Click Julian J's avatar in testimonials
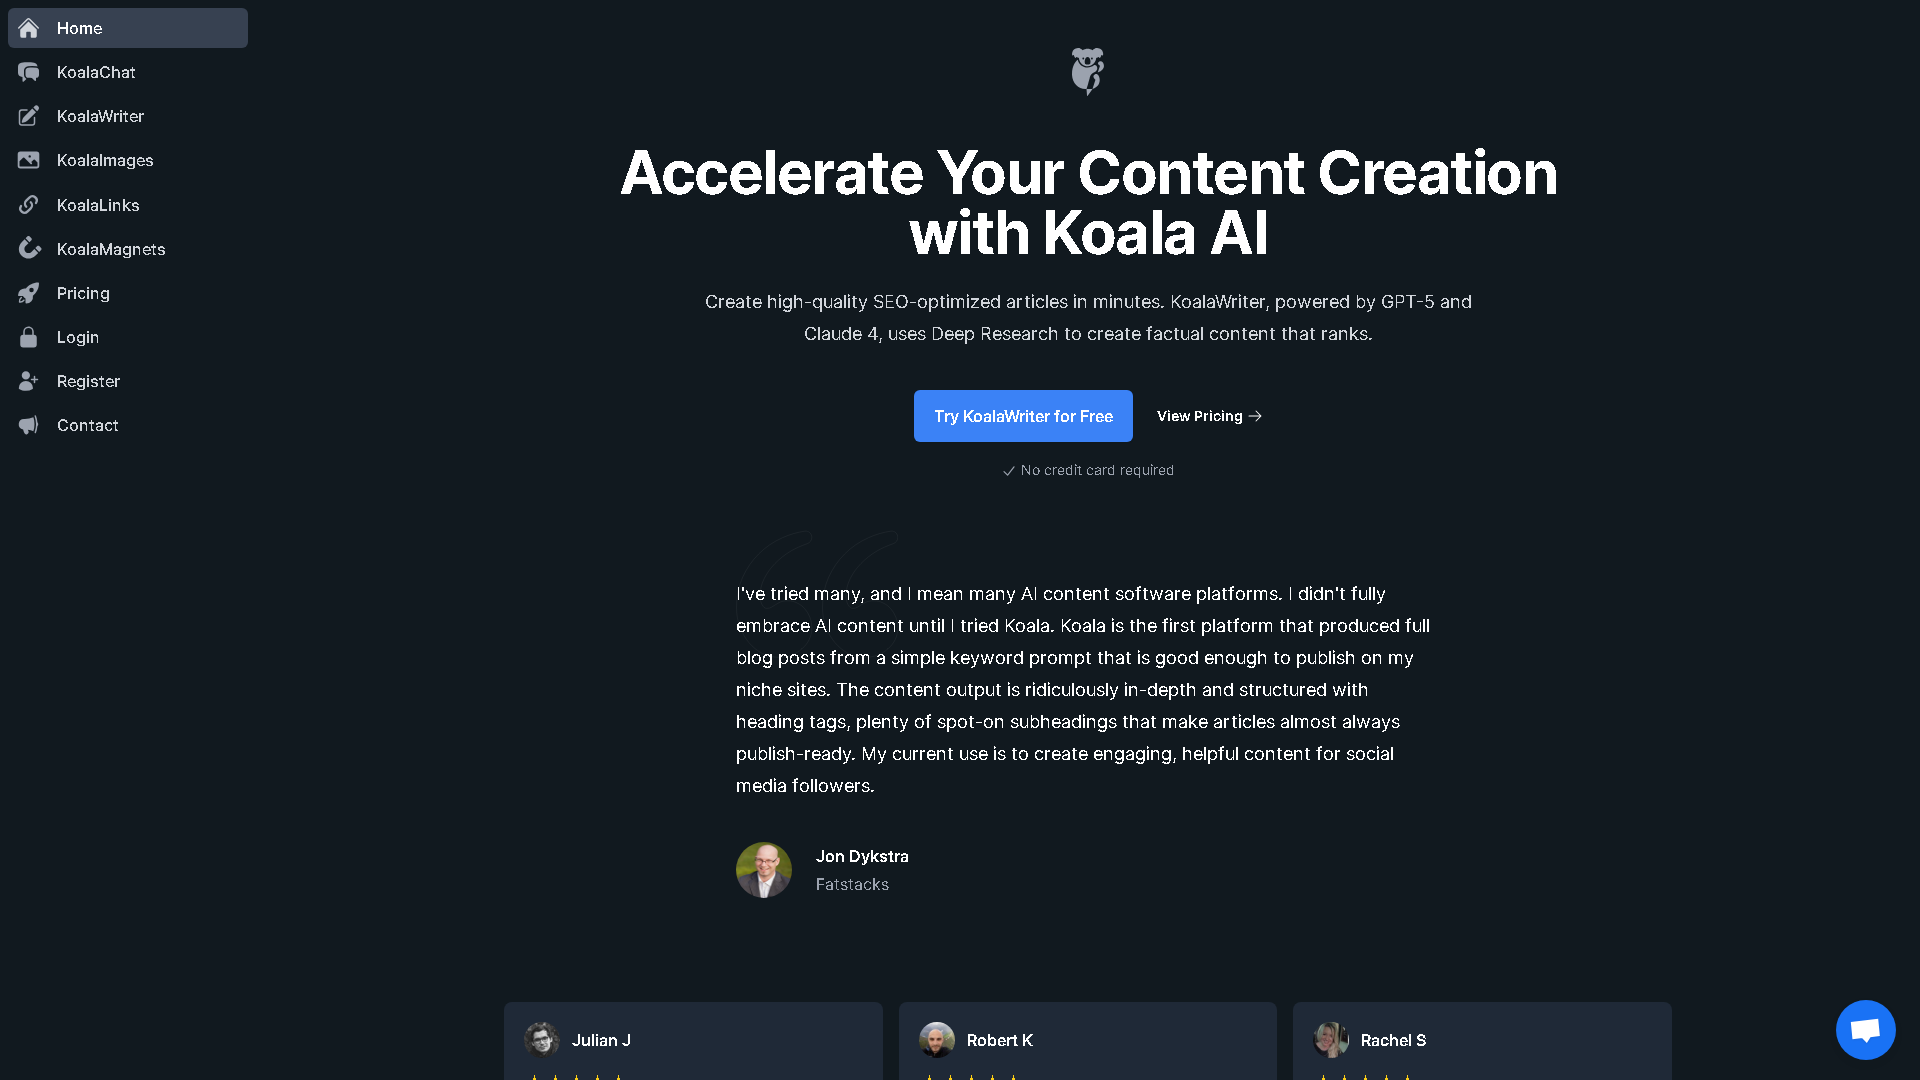Screen dimensions: 1920x1080 pyautogui.click(x=541, y=1039)
